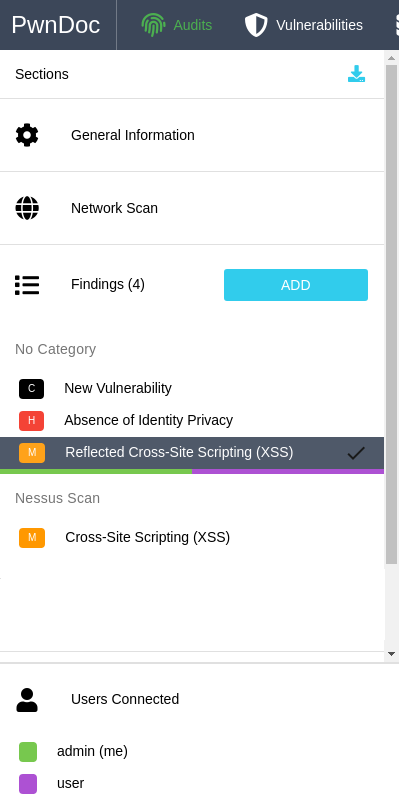Click the Findings list icon
Screen dimensions: 399x803
(x=27, y=285)
